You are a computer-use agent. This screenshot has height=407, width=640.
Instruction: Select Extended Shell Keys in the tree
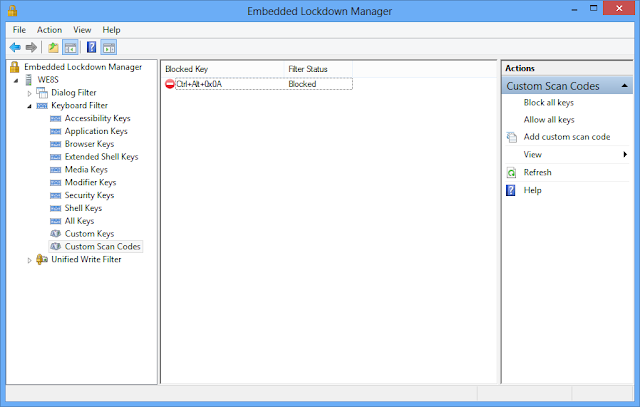[101, 157]
